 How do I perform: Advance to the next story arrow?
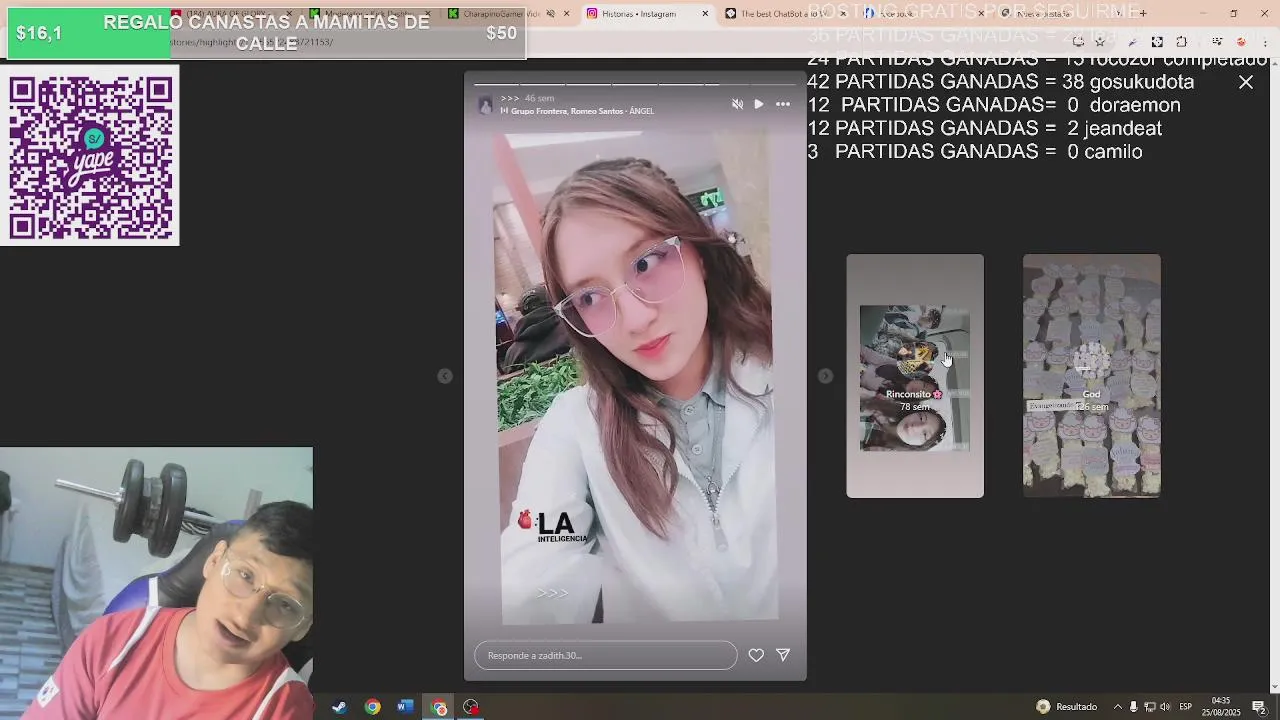click(825, 376)
